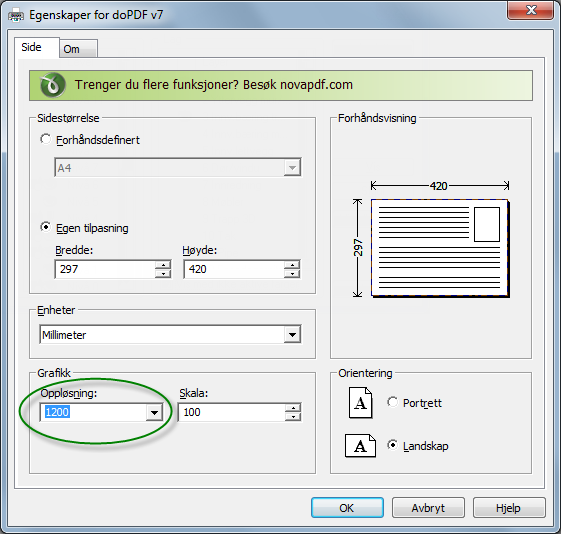Confirm with the OK button
Image resolution: width=561 pixels, height=534 pixels.
click(x=347, y=508)
